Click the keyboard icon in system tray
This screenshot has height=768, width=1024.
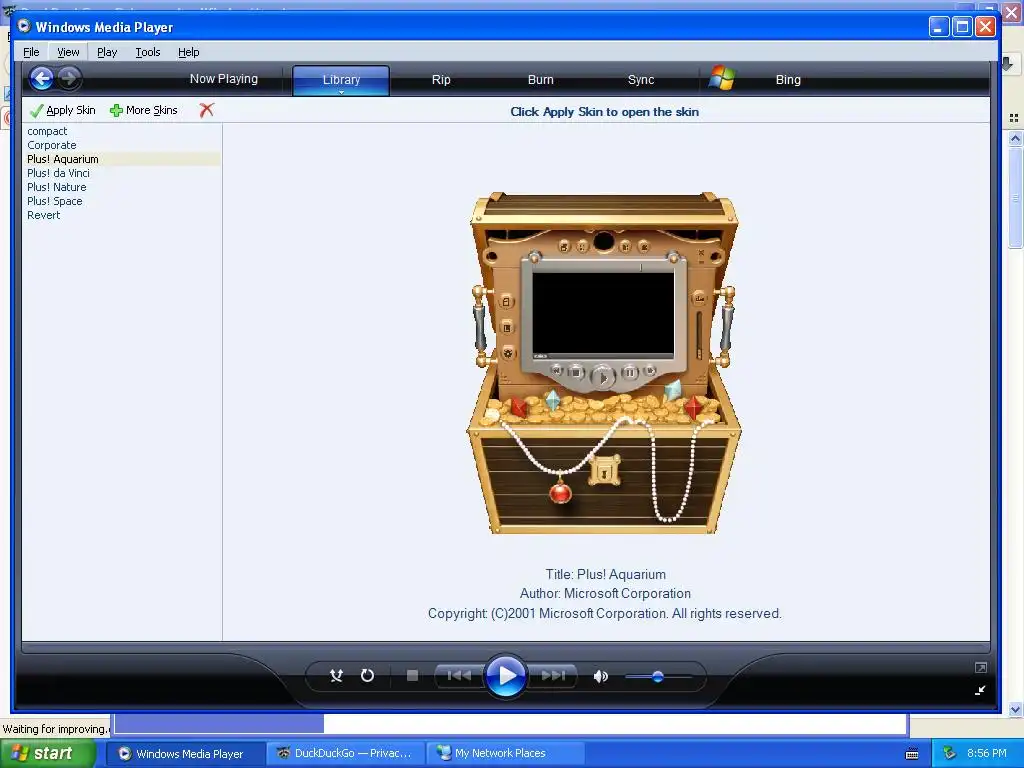point(912,754)
